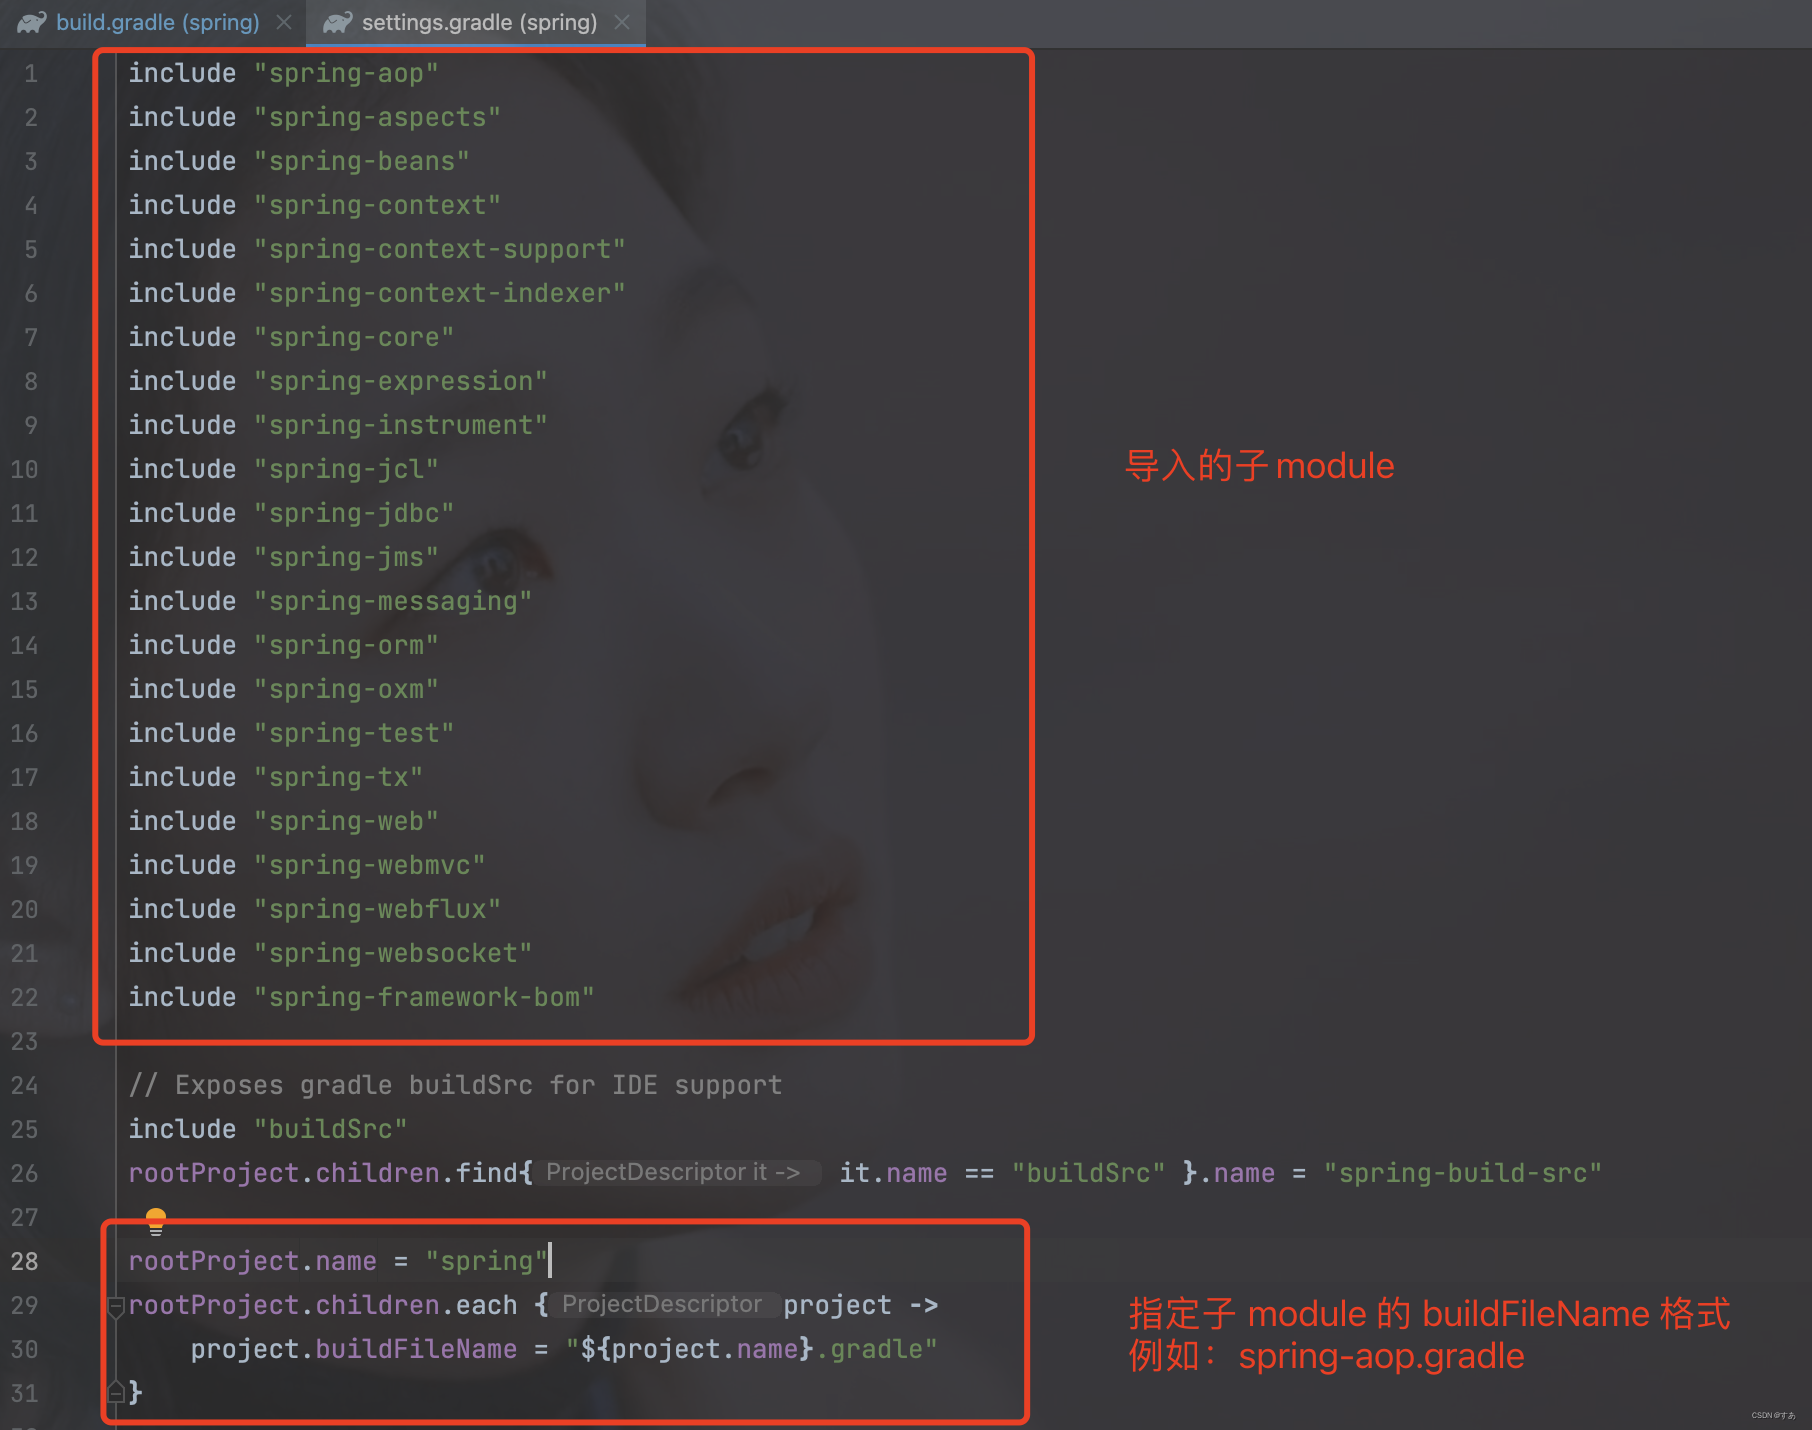Click line number 28 in the gutter

[x=24, y=1261]
